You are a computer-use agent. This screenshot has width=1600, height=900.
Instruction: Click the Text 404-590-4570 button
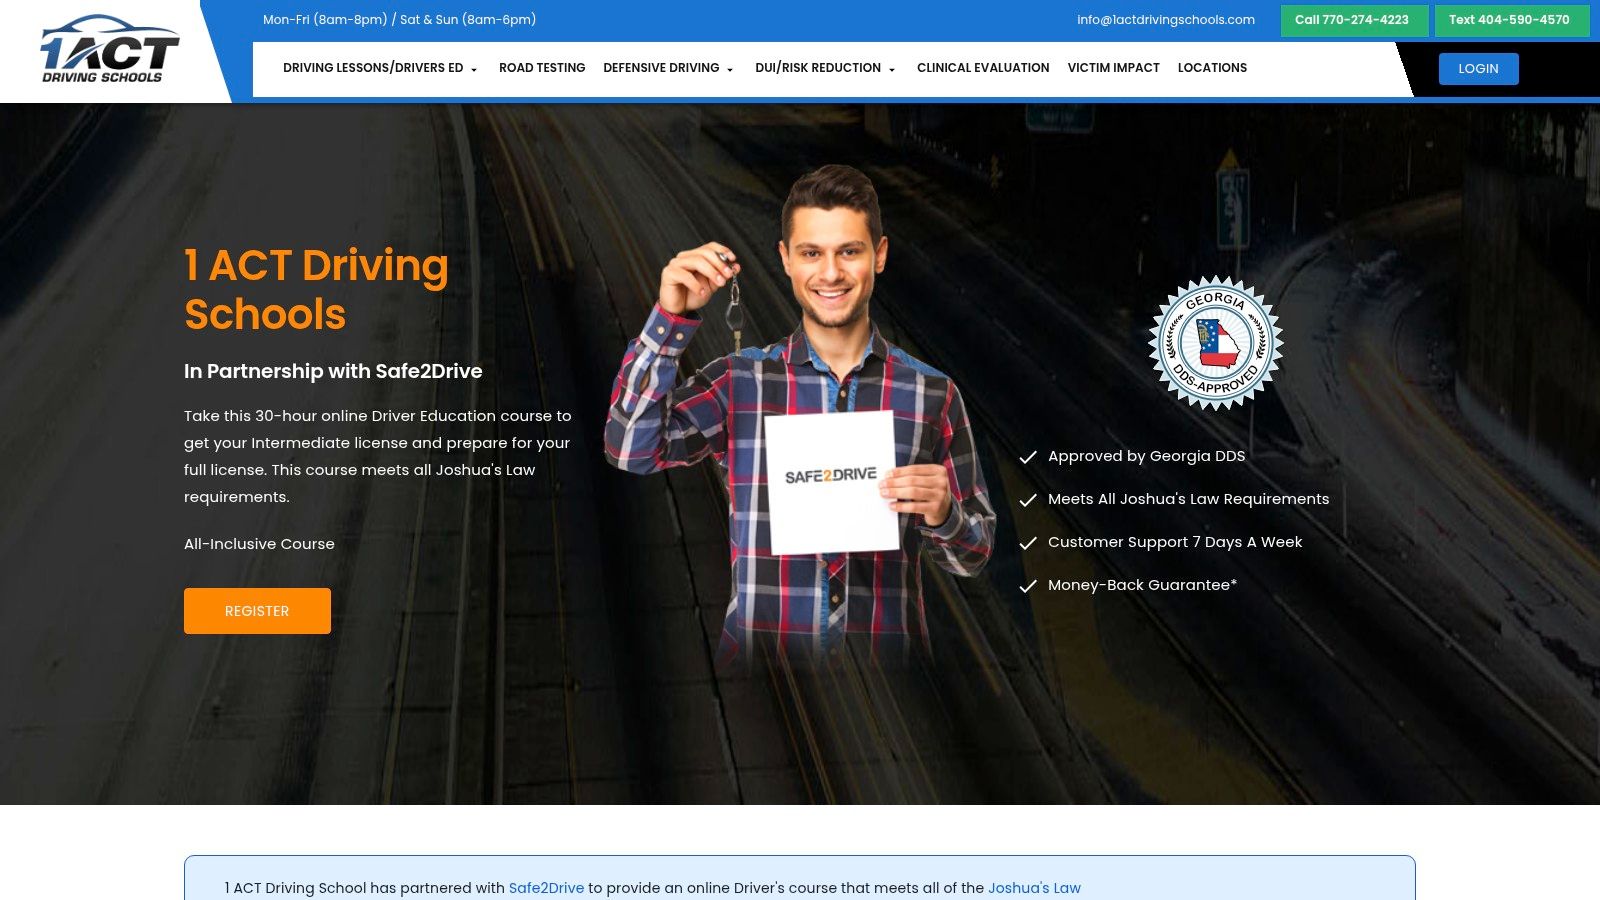coord(1511,20)
